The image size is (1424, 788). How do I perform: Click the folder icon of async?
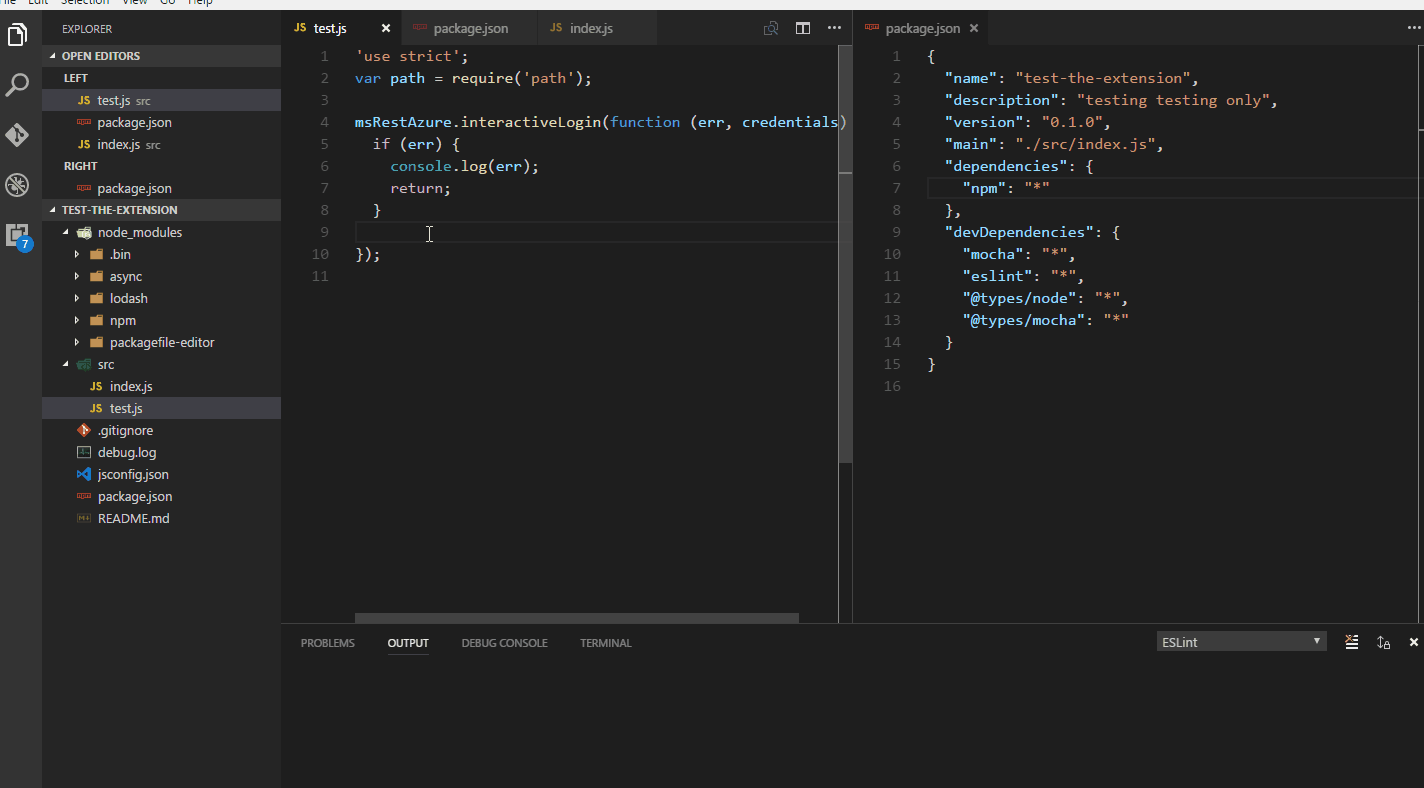pyautogui.click(x=97, y=276)
